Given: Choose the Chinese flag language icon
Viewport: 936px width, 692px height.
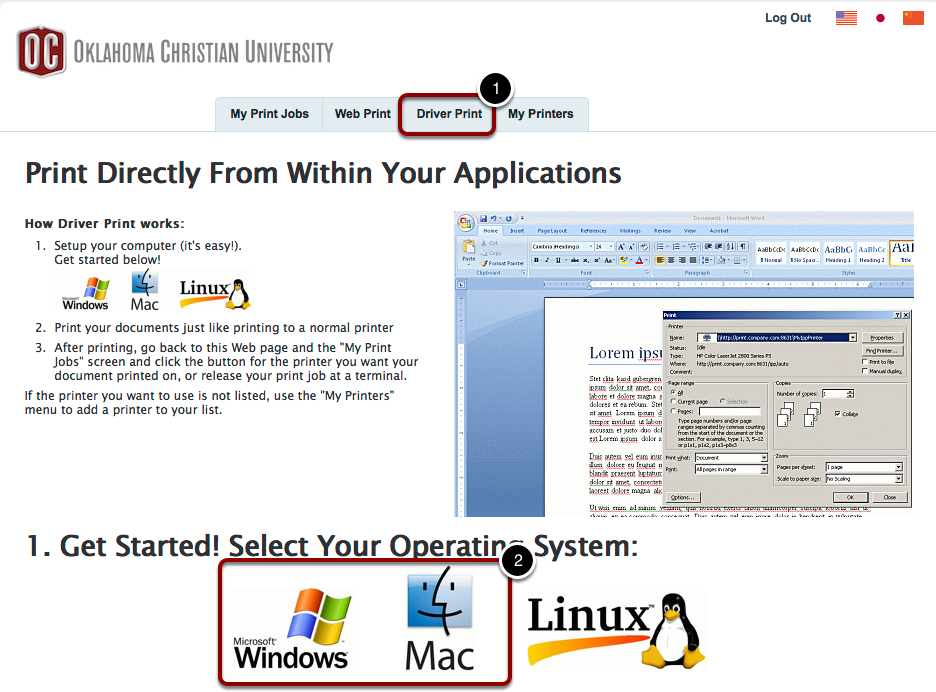Looking at the screenshot, I should tap(913, 18).
